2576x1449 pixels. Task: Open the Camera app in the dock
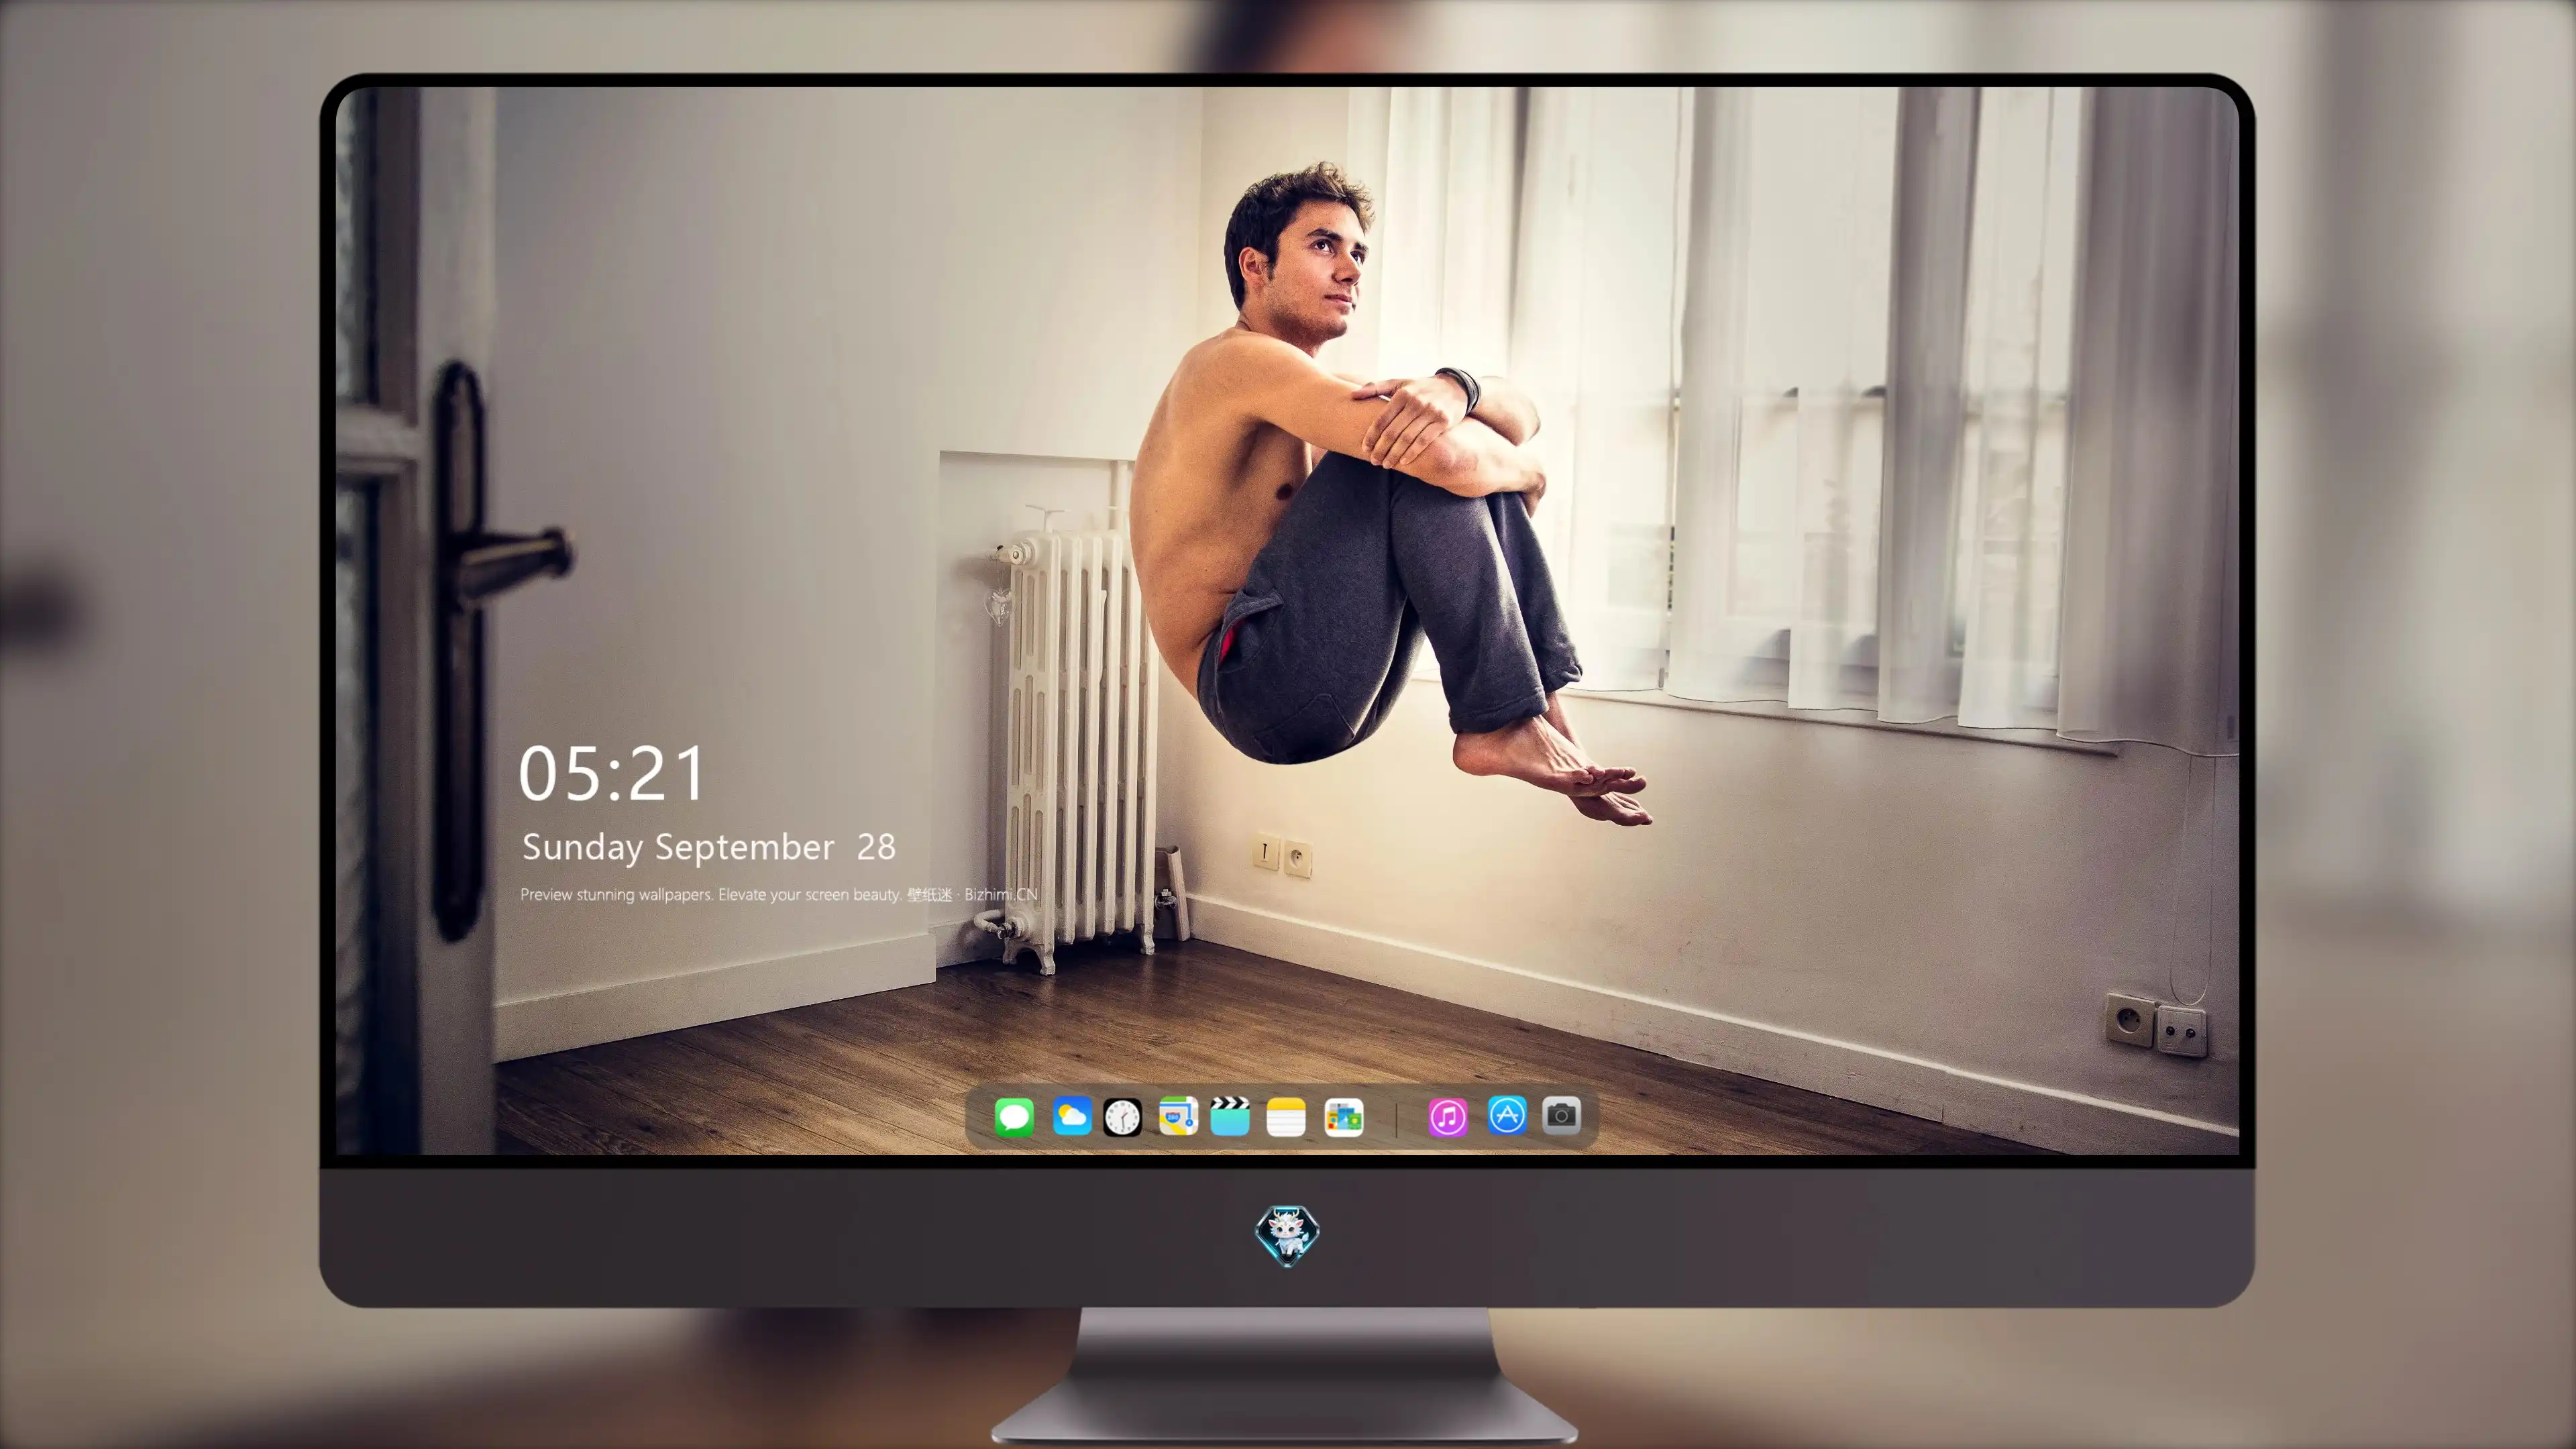[x=1561, y=1115]
